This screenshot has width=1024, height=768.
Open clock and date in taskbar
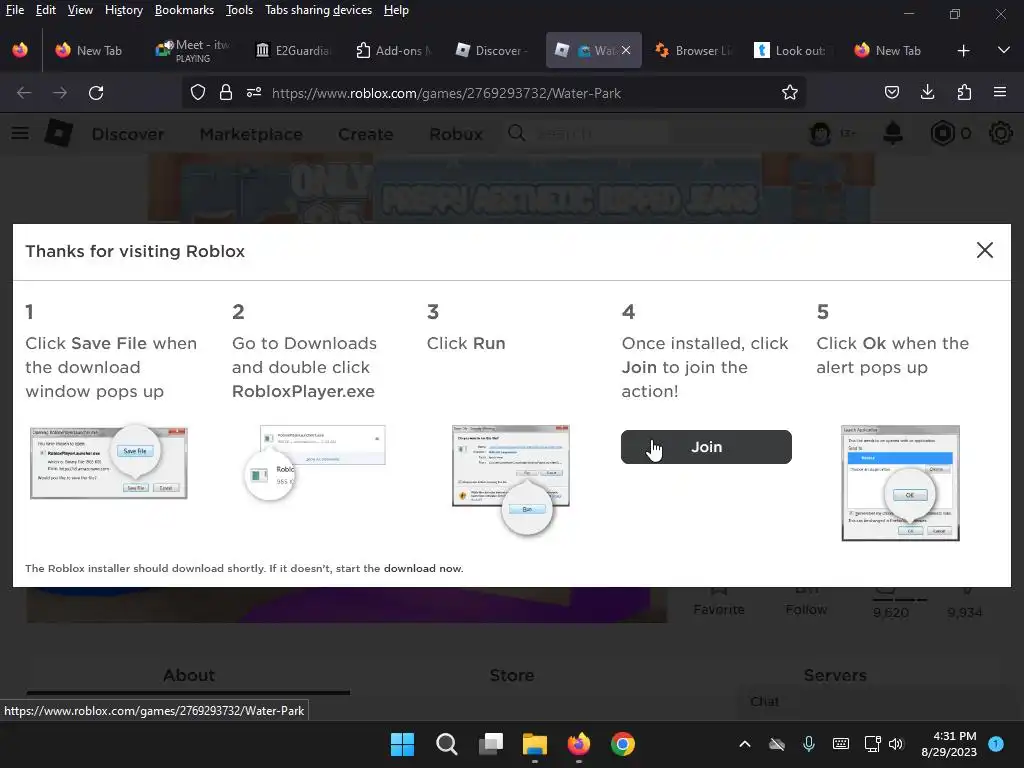pos(949,744)
